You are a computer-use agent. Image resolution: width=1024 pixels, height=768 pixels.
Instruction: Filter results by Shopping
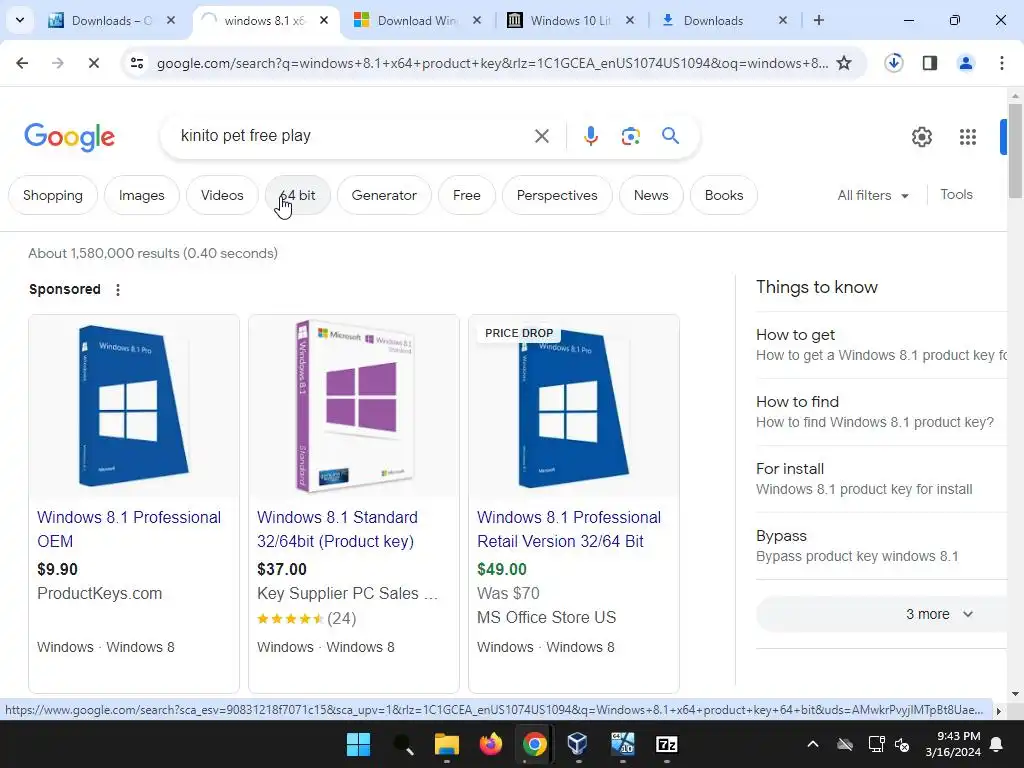point(53,195)
